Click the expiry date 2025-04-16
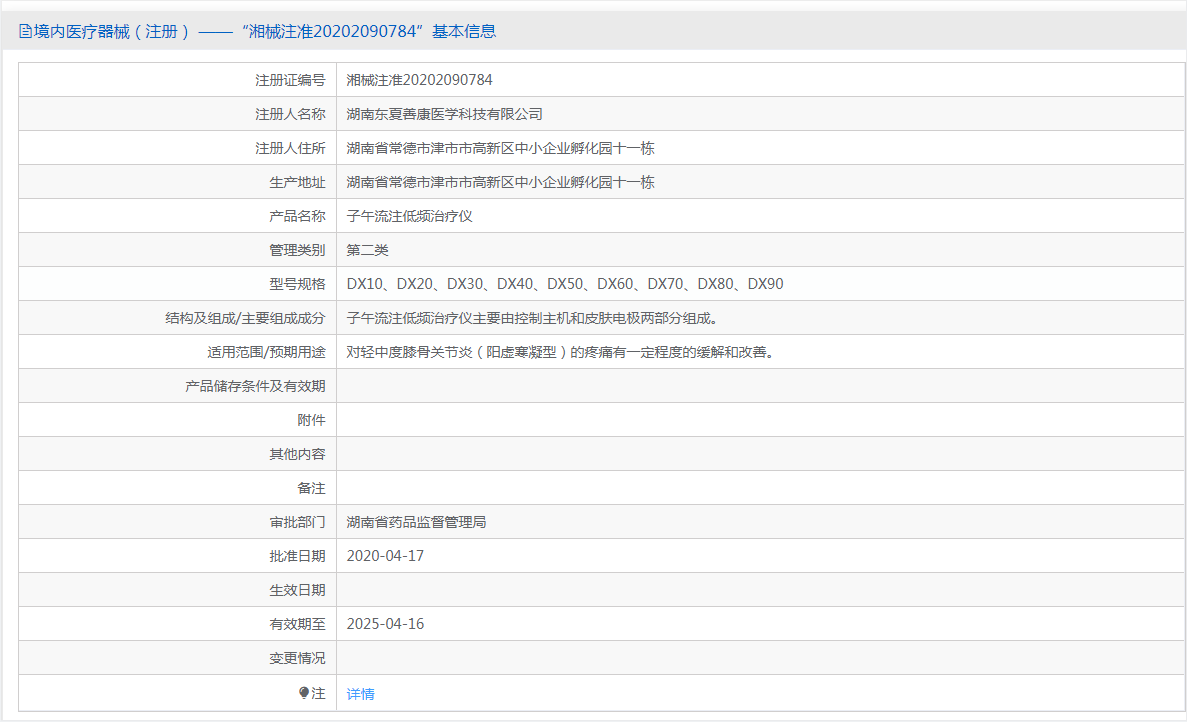This screenshot has width=1187, height=722. click(385, 624)
